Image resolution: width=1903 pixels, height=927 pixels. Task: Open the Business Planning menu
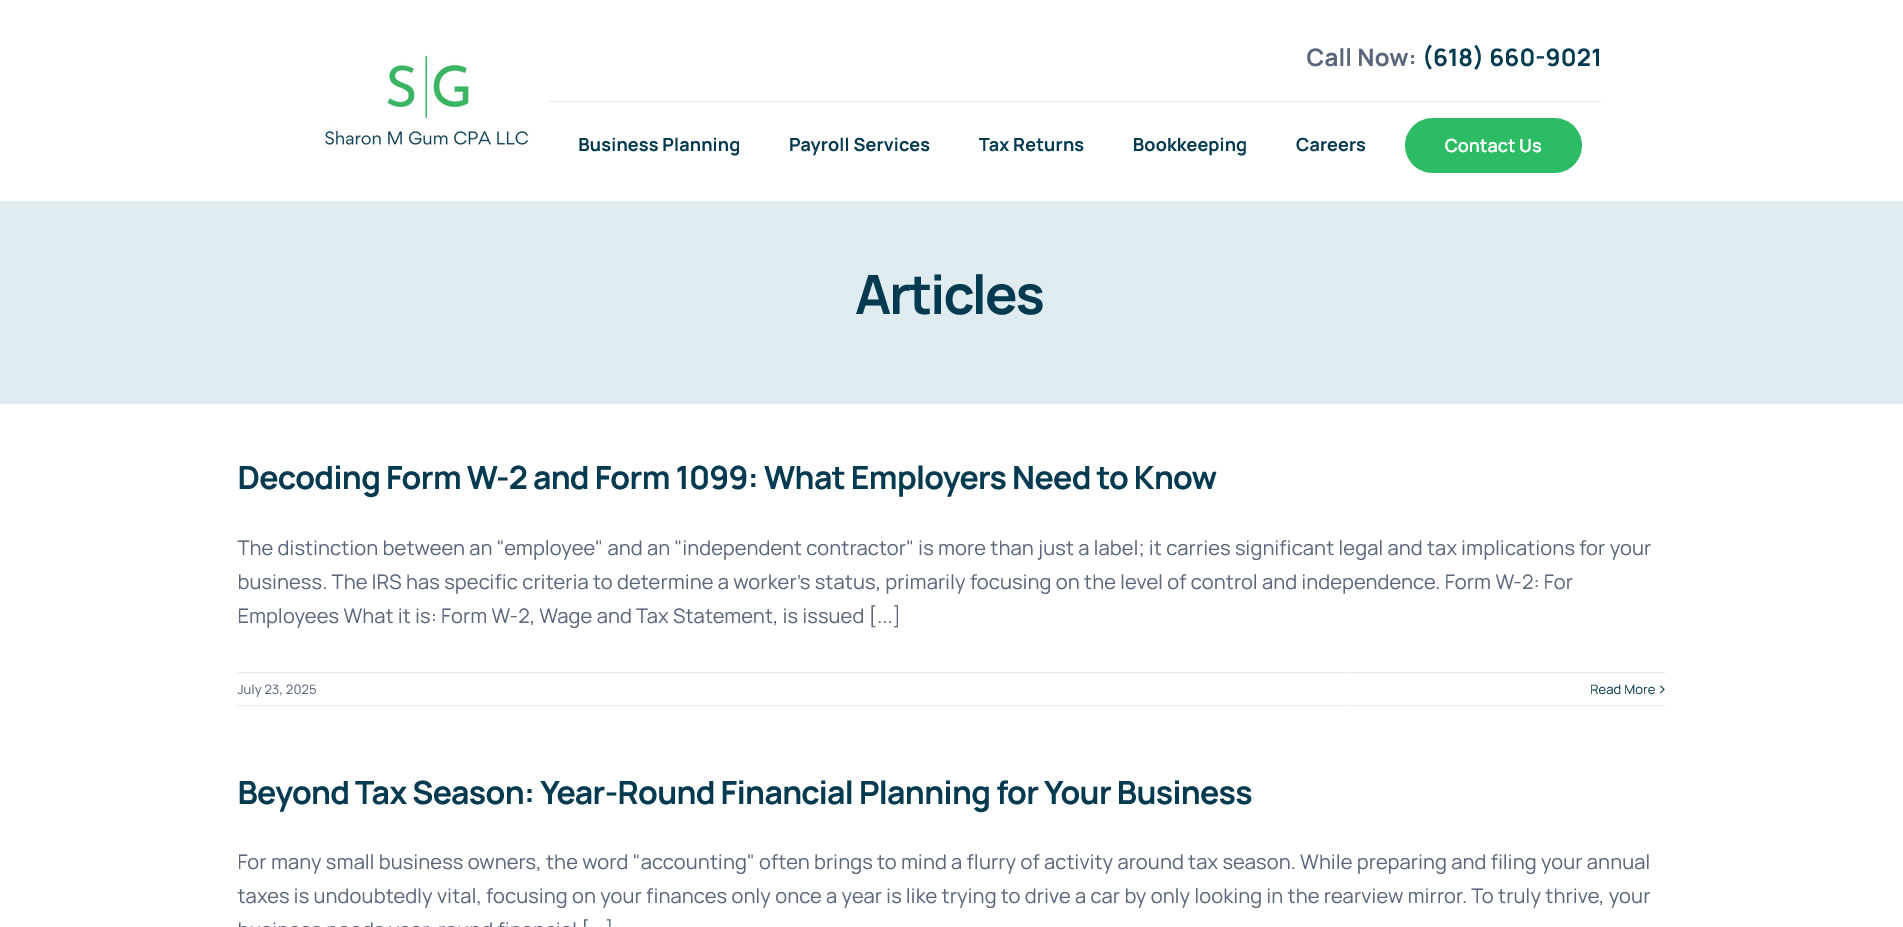(659, 145)
